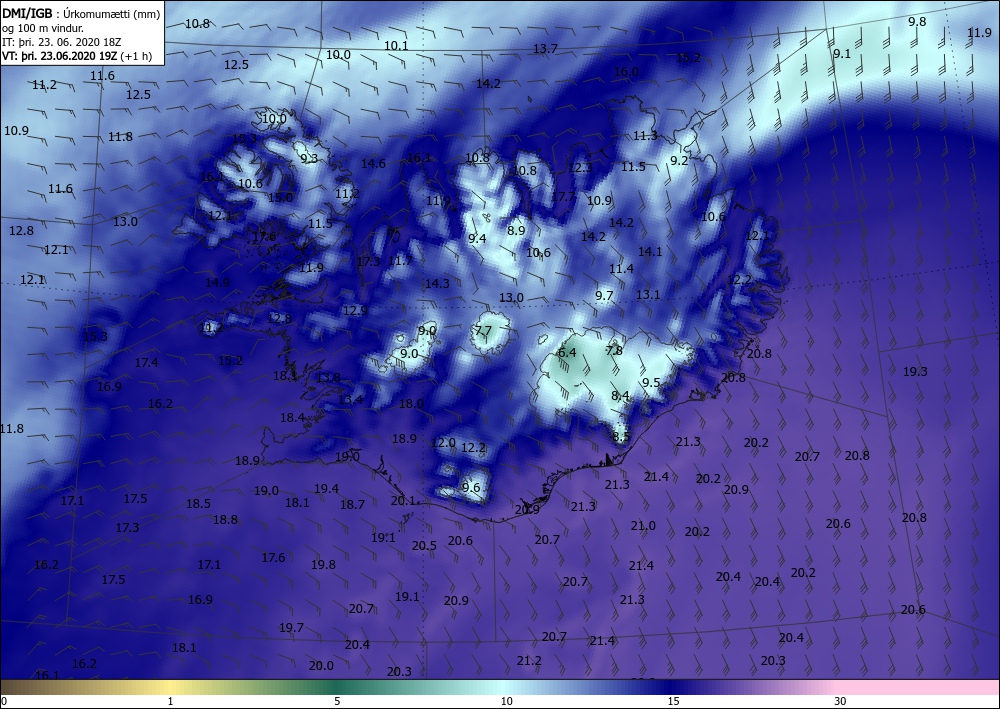Screen dimensions: 1000x709
Task: Click the color scale label '5'
Action: 337,701
